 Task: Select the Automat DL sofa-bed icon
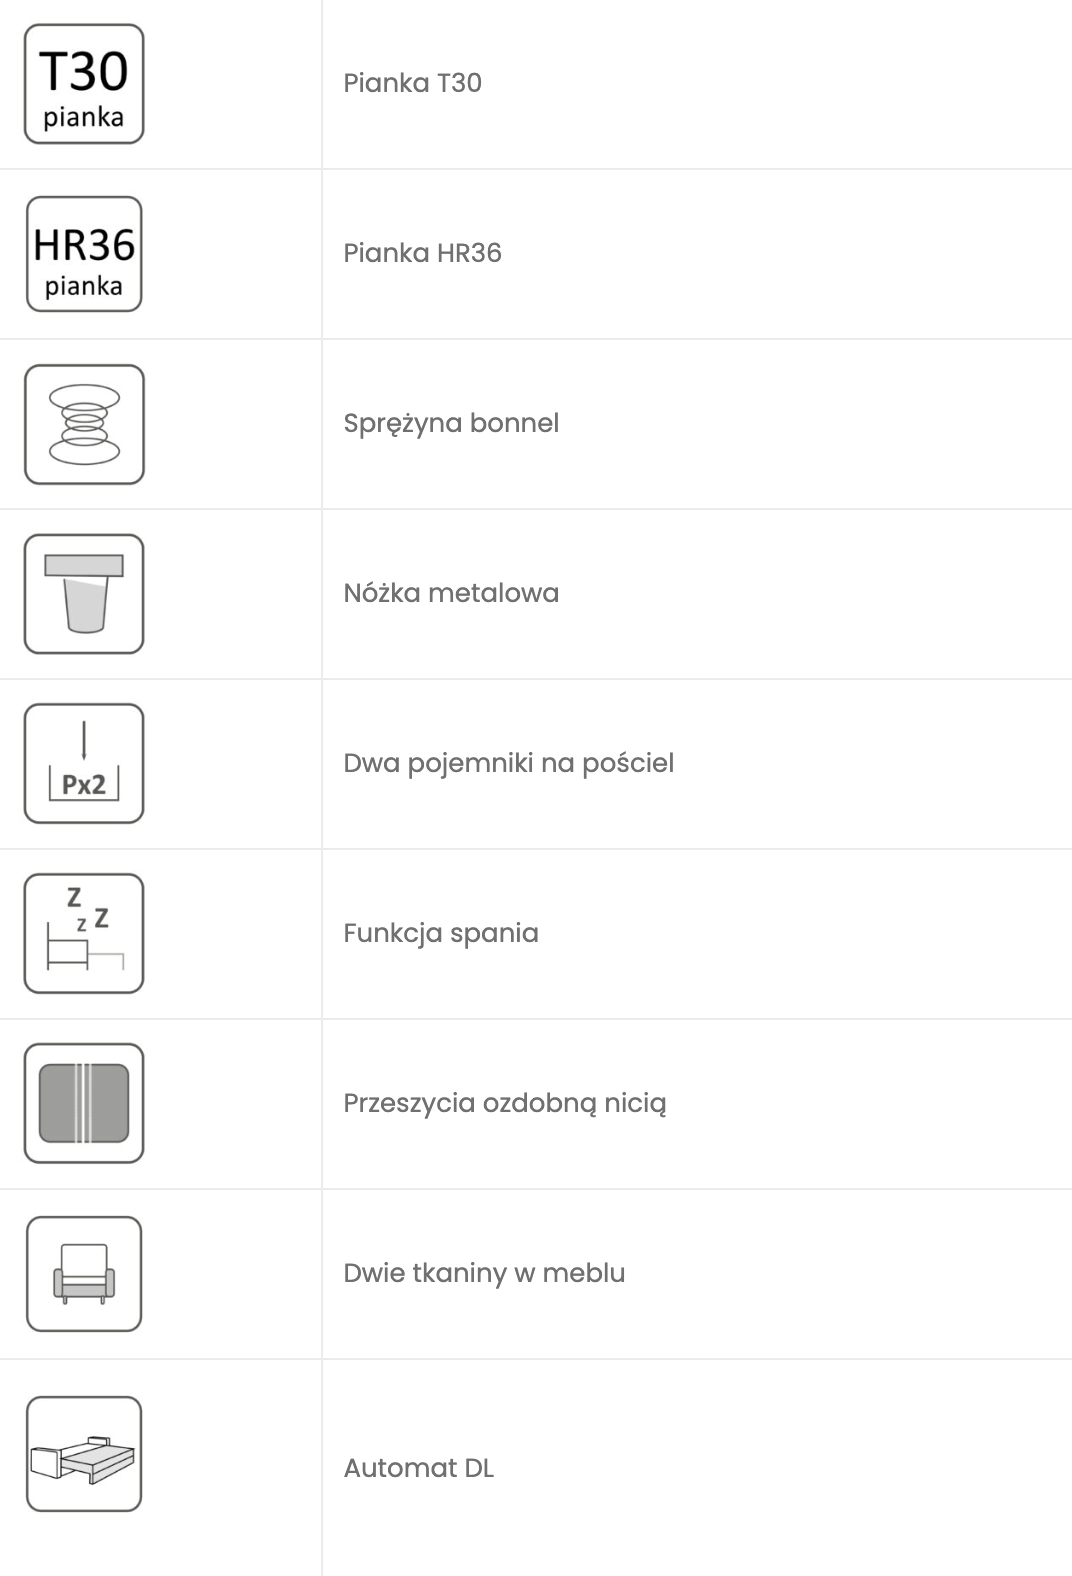84,1454
